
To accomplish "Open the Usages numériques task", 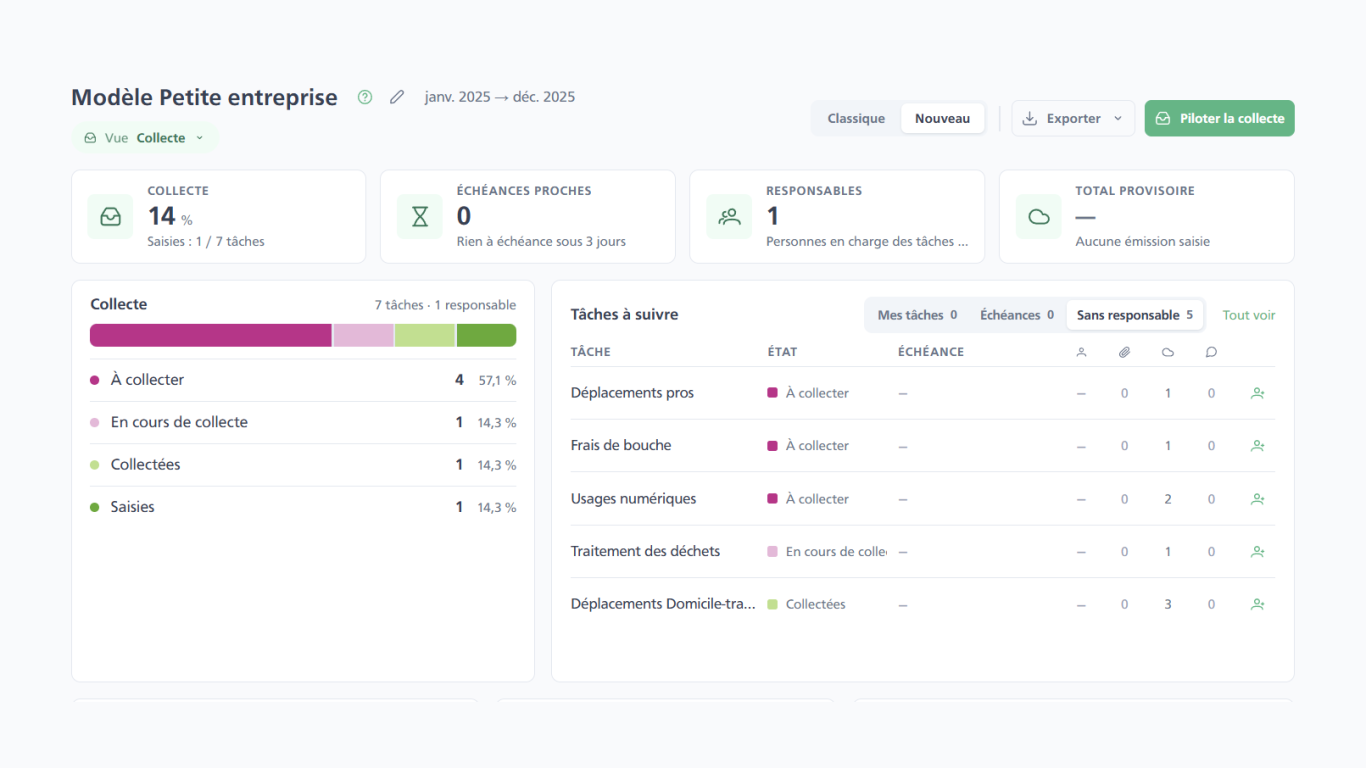I will tap(633, 499).
